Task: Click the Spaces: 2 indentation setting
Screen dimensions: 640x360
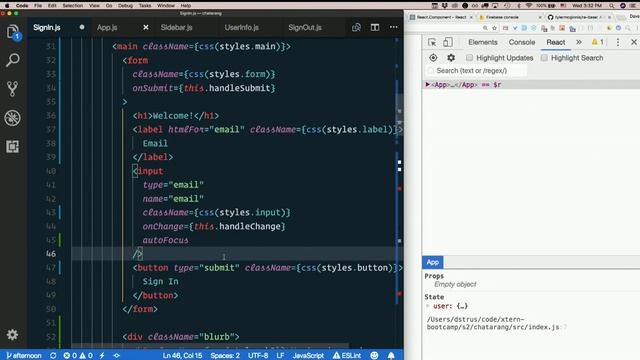Action: pyautogui.click(x=225, y=356)
